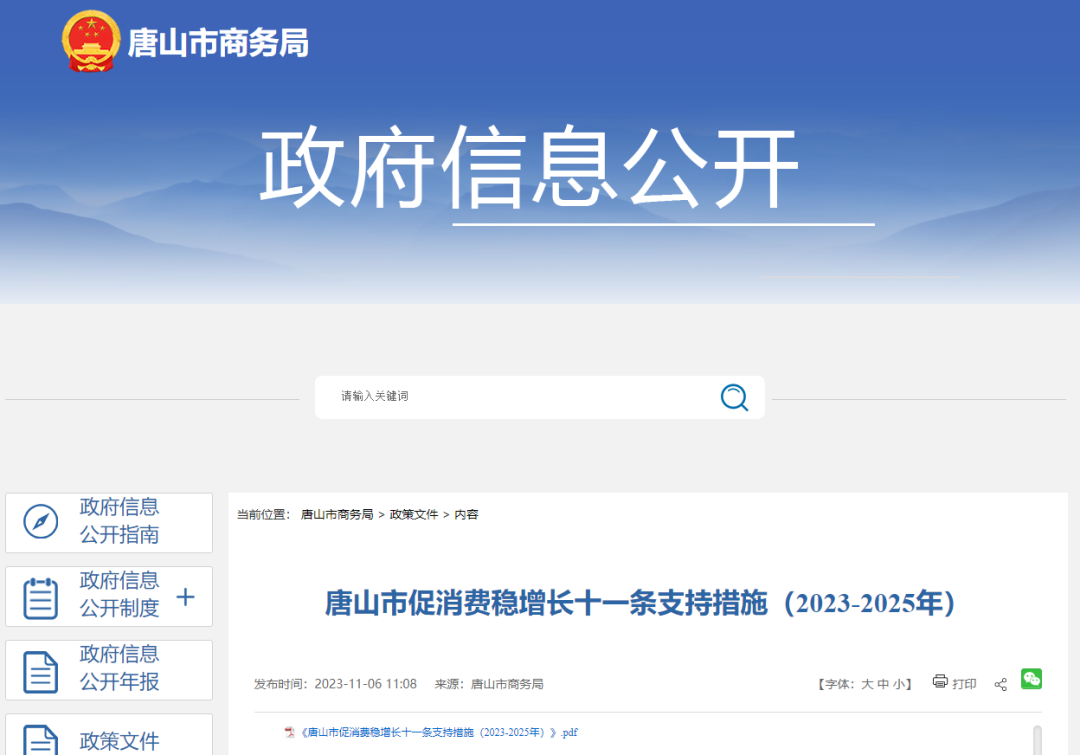Set font size to 中

pos(883,684)
